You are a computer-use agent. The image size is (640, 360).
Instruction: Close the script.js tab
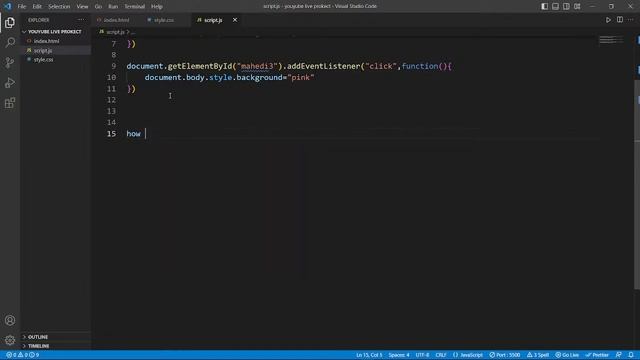pyautogui.click(x=235, y=20)
